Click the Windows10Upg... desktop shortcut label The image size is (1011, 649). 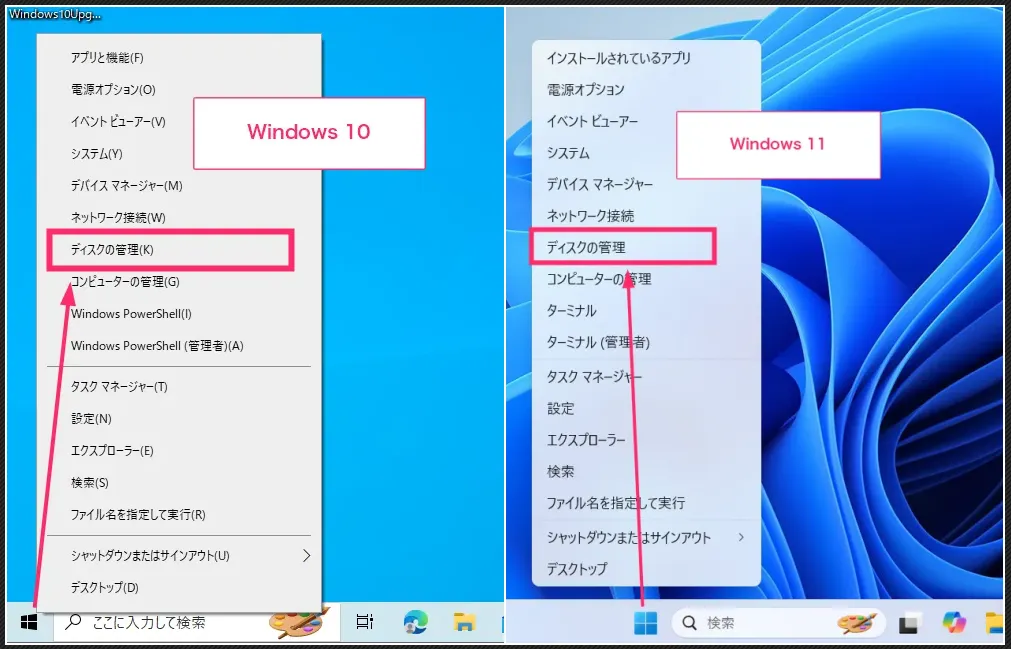point(55,14)
